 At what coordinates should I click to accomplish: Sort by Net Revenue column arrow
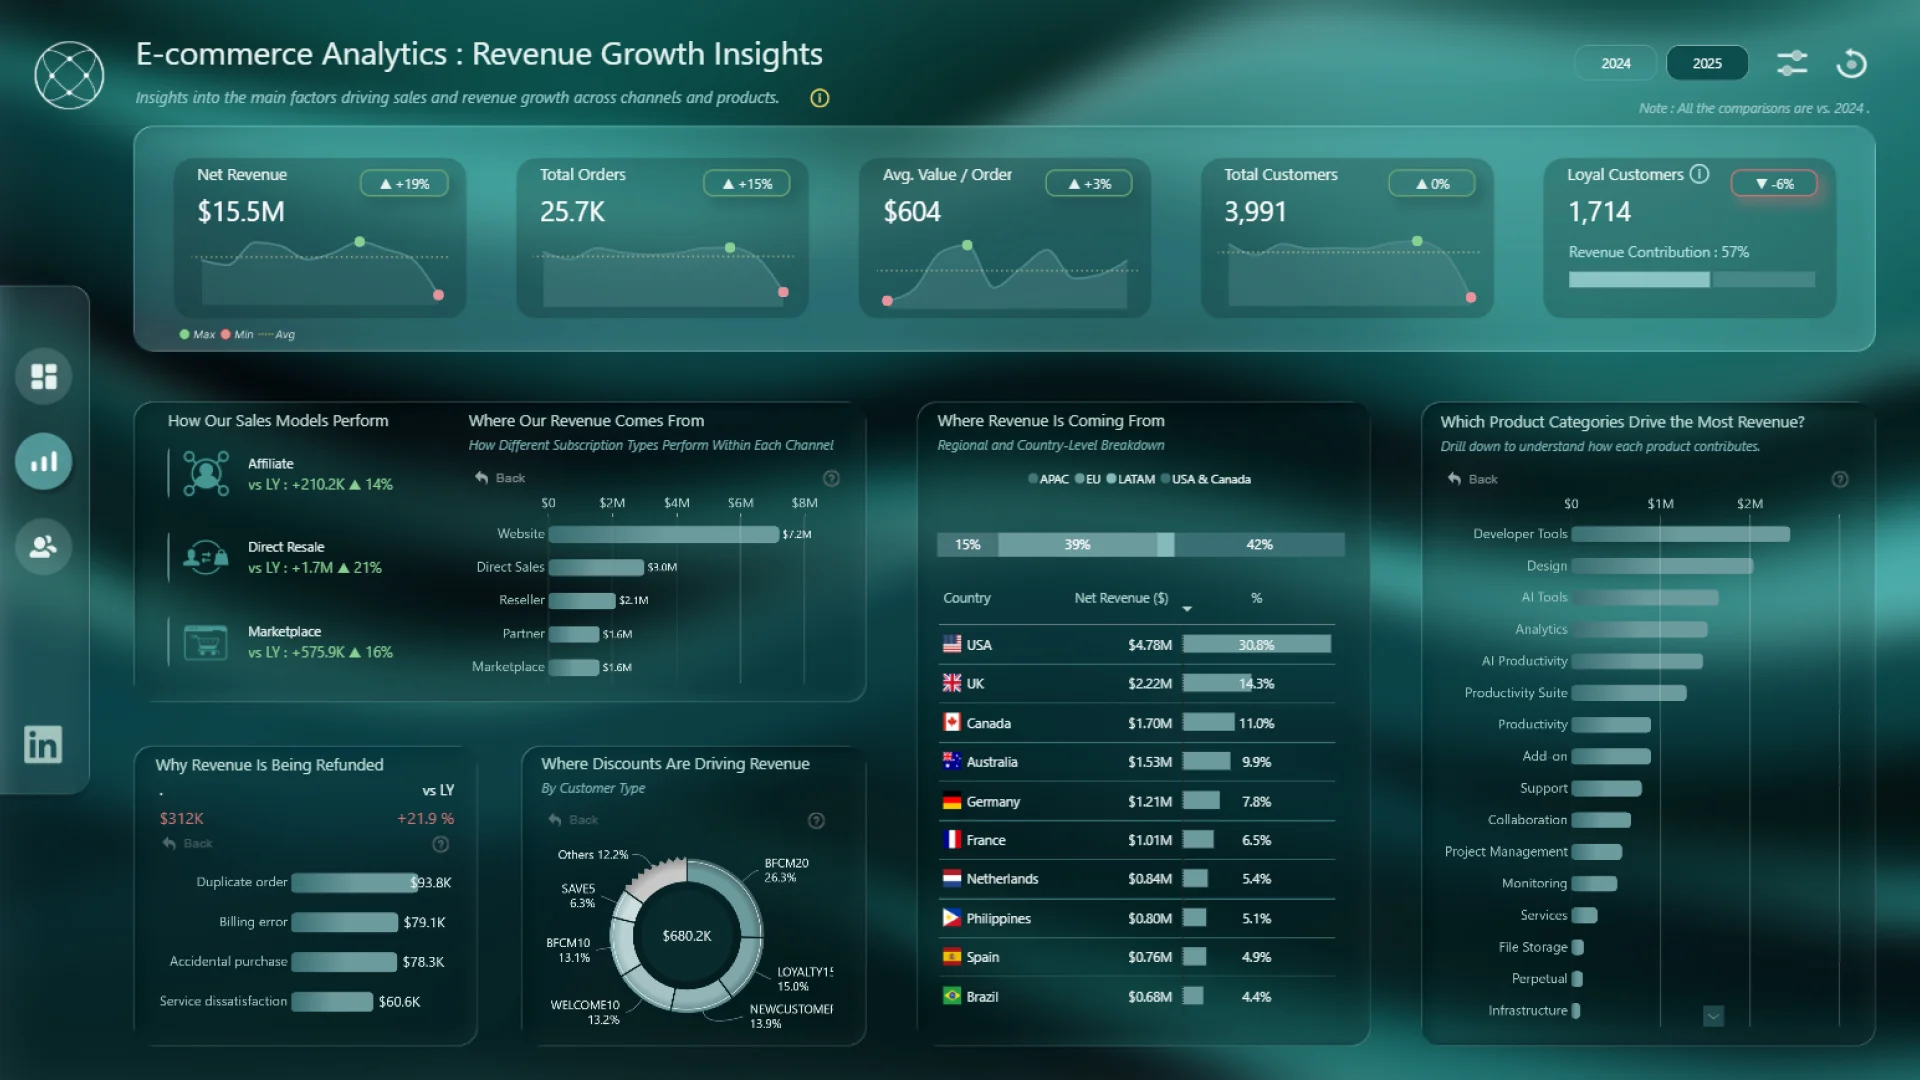[x=1187, y=608]
